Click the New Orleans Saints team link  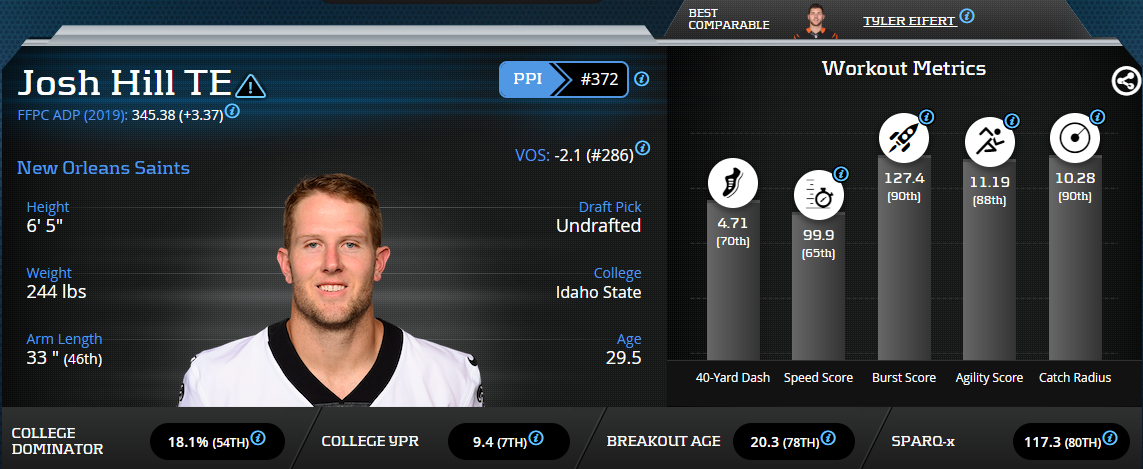(x=103, y=167)
